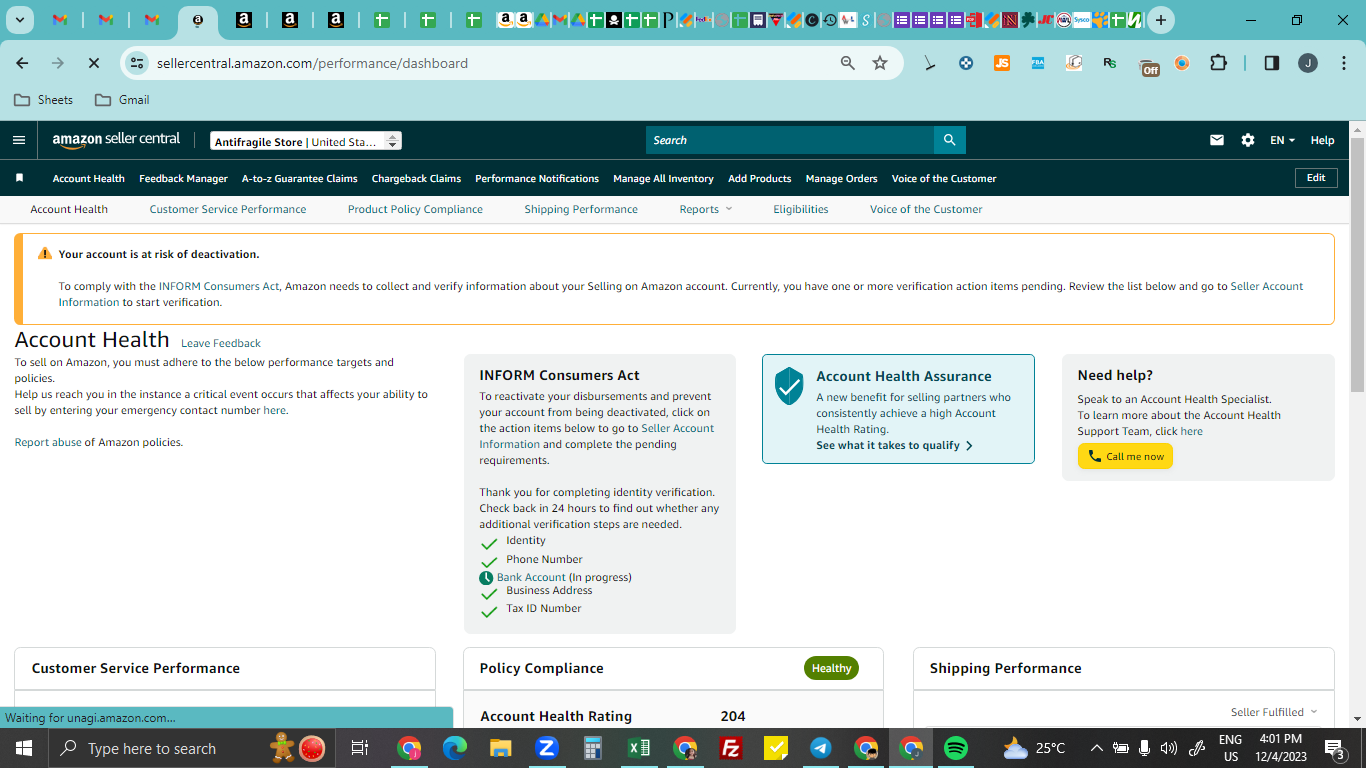Open the Chrome side panel

(x=1272, y=63)
